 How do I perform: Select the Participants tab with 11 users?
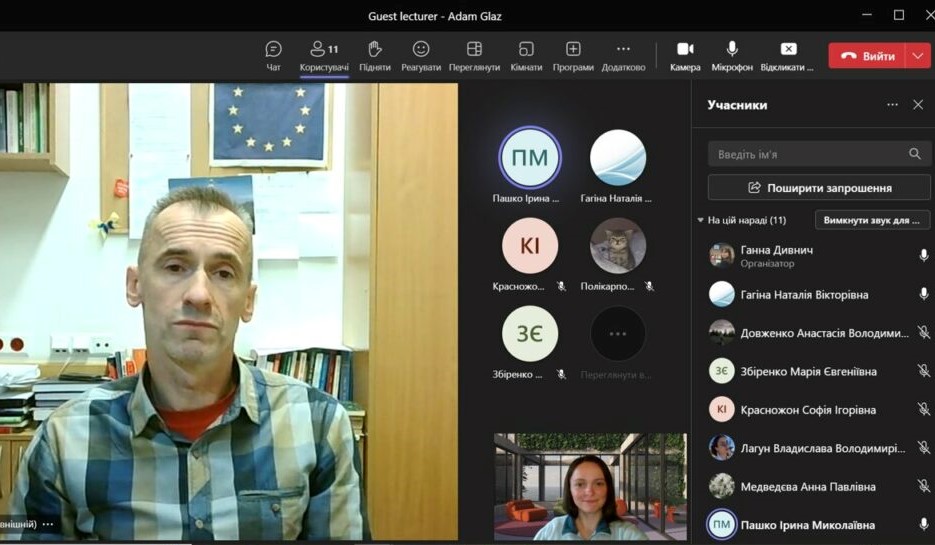click(x=324, y=55)
